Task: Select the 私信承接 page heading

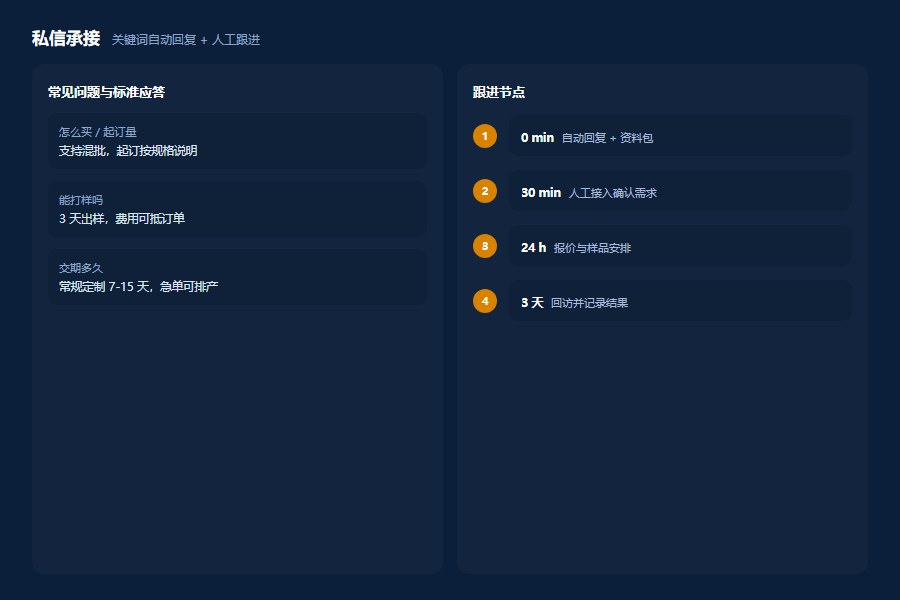Action: [66, 38]
